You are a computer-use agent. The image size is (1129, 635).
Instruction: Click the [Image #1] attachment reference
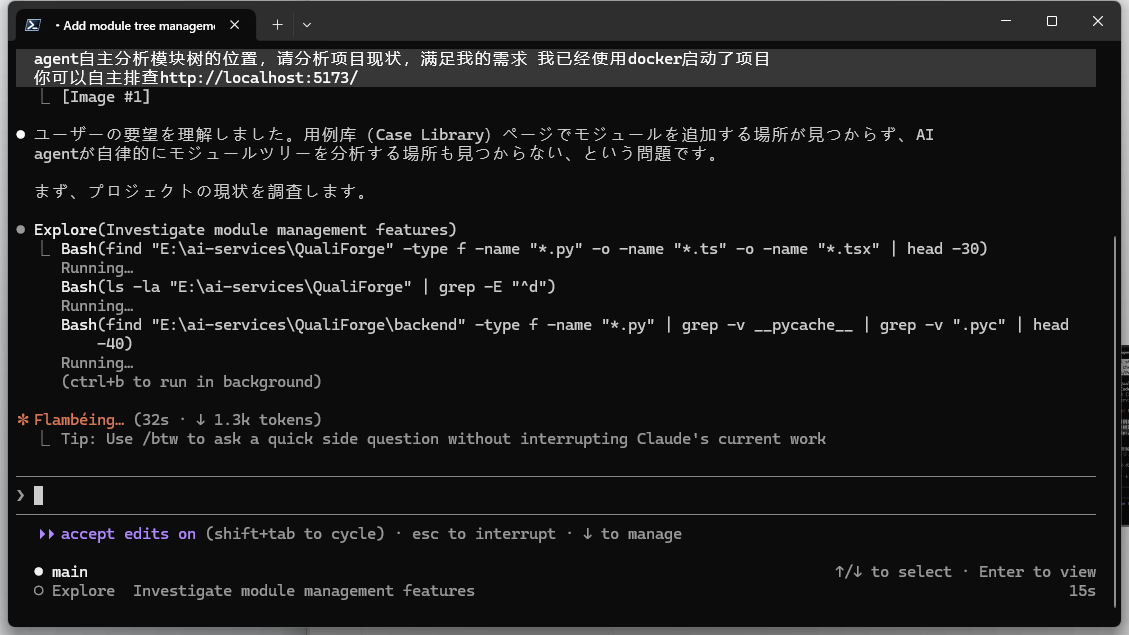(106, 96)
